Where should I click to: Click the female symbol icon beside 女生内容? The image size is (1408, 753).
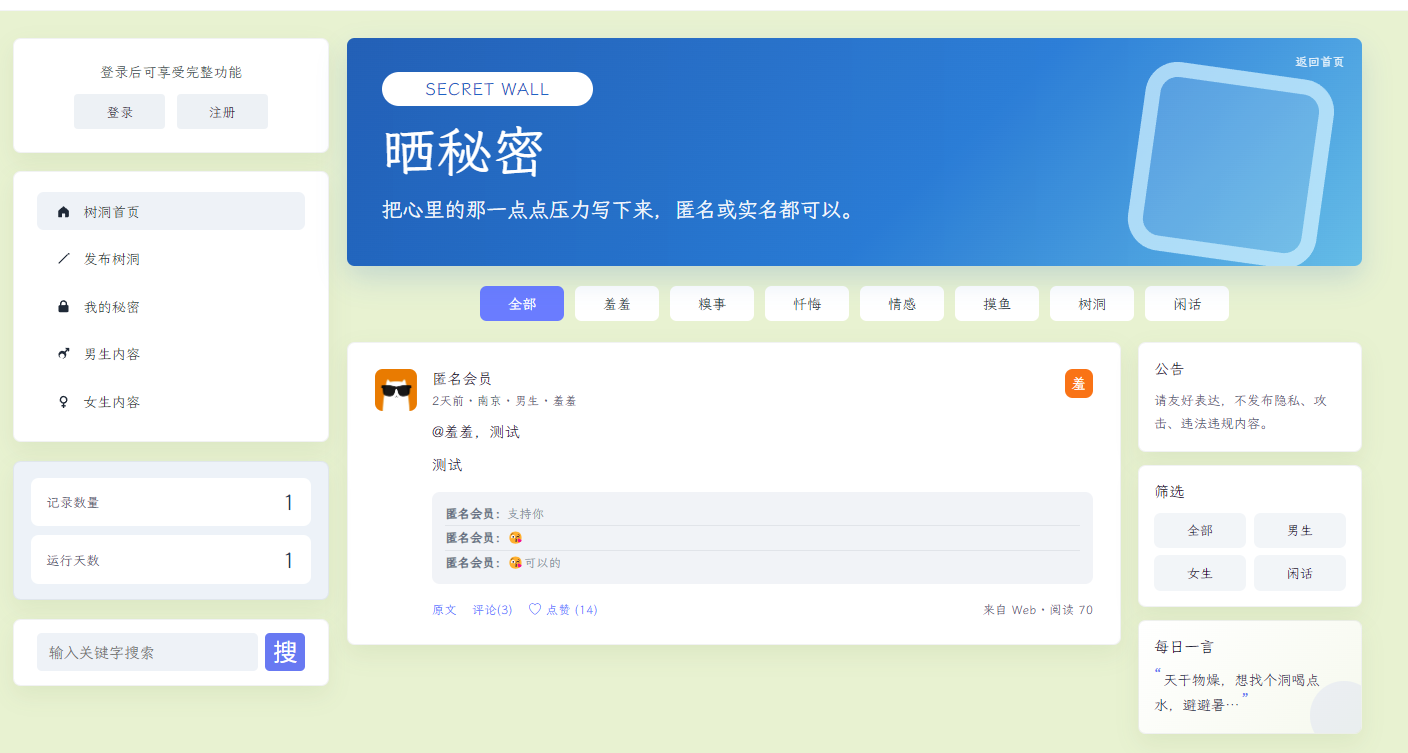point(64,402)
